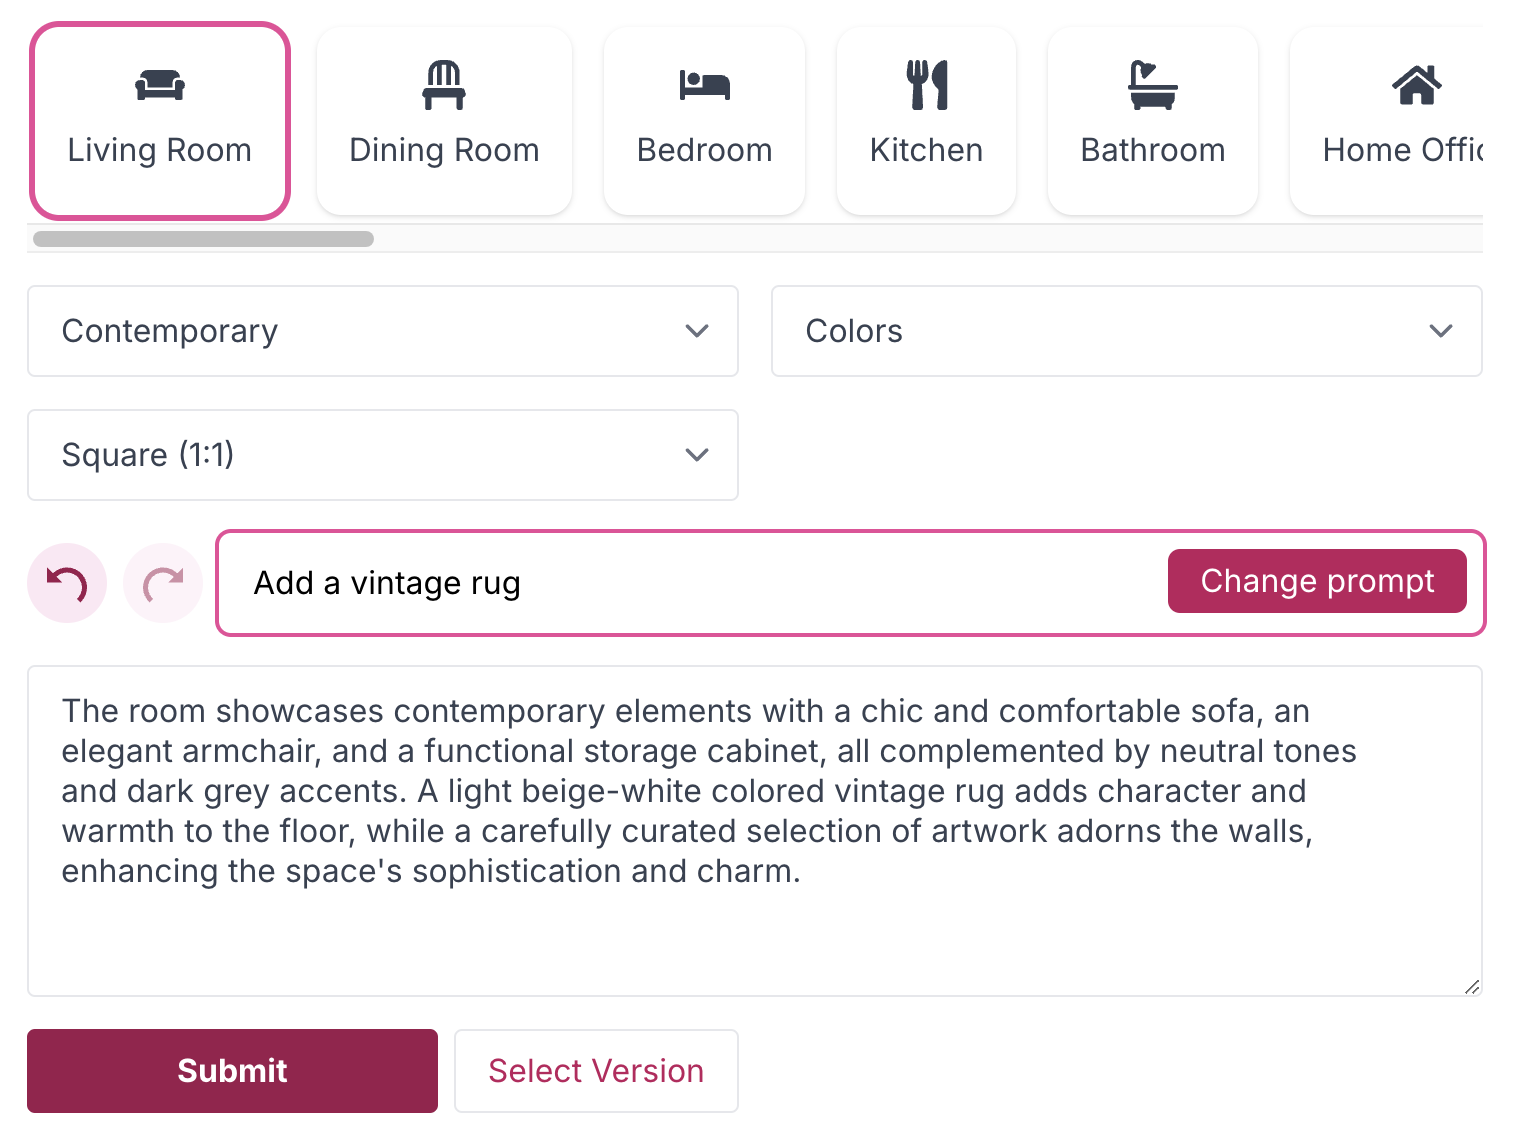Open the Contemporary style dropdown
The image size is (1514, 1140).
coord(383,331)
